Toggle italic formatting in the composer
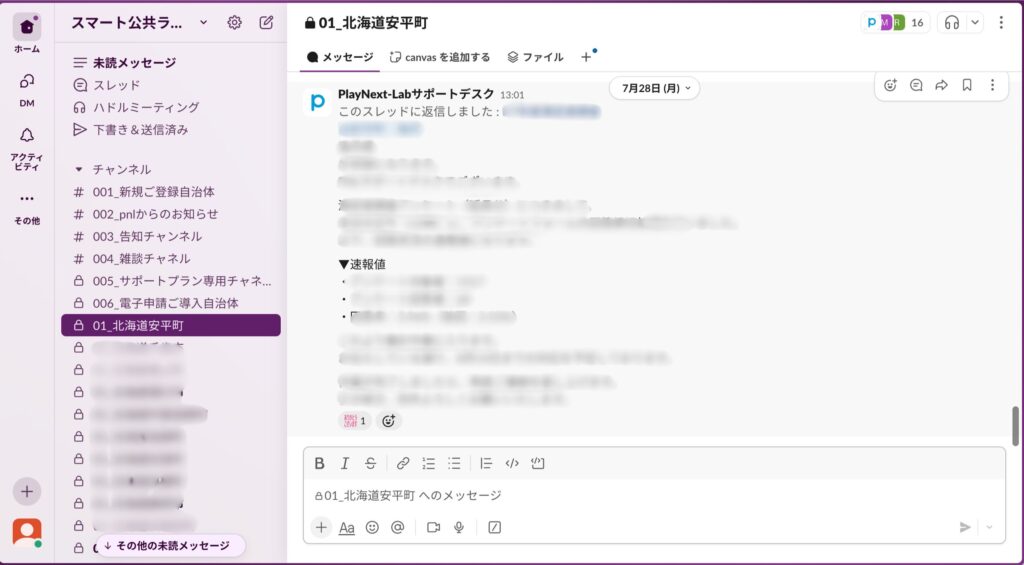Image resolution: width=1024 pixels, height=565 pixels. (x=345, y=463)
